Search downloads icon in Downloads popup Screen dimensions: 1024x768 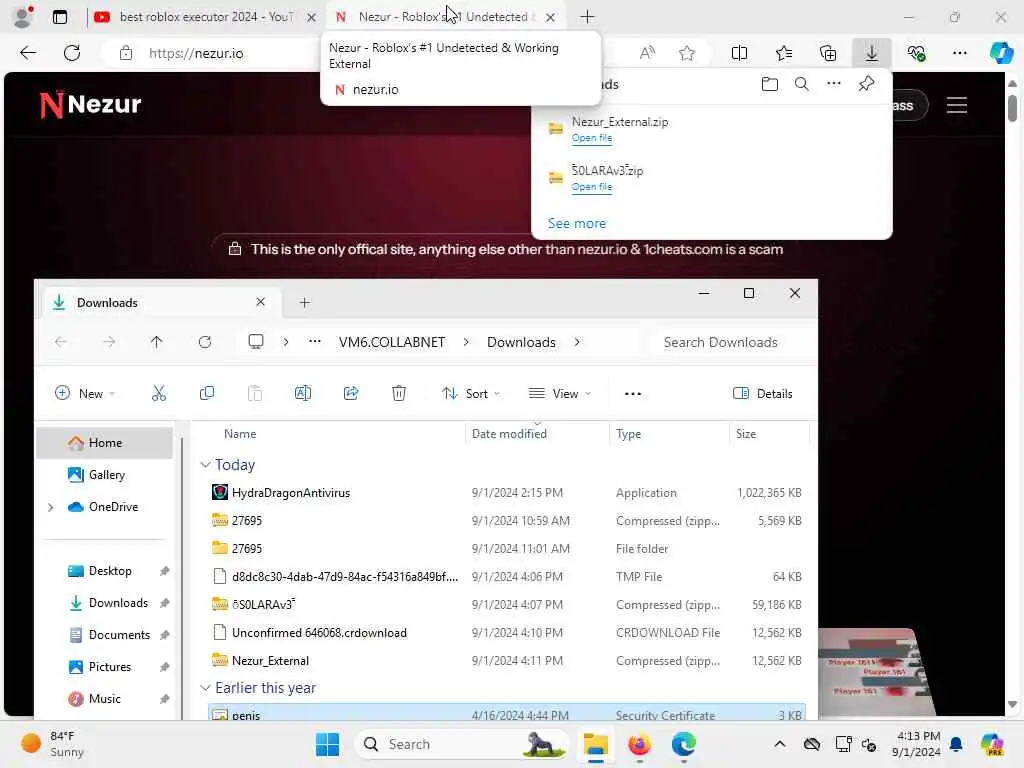(x=802, y=84)
